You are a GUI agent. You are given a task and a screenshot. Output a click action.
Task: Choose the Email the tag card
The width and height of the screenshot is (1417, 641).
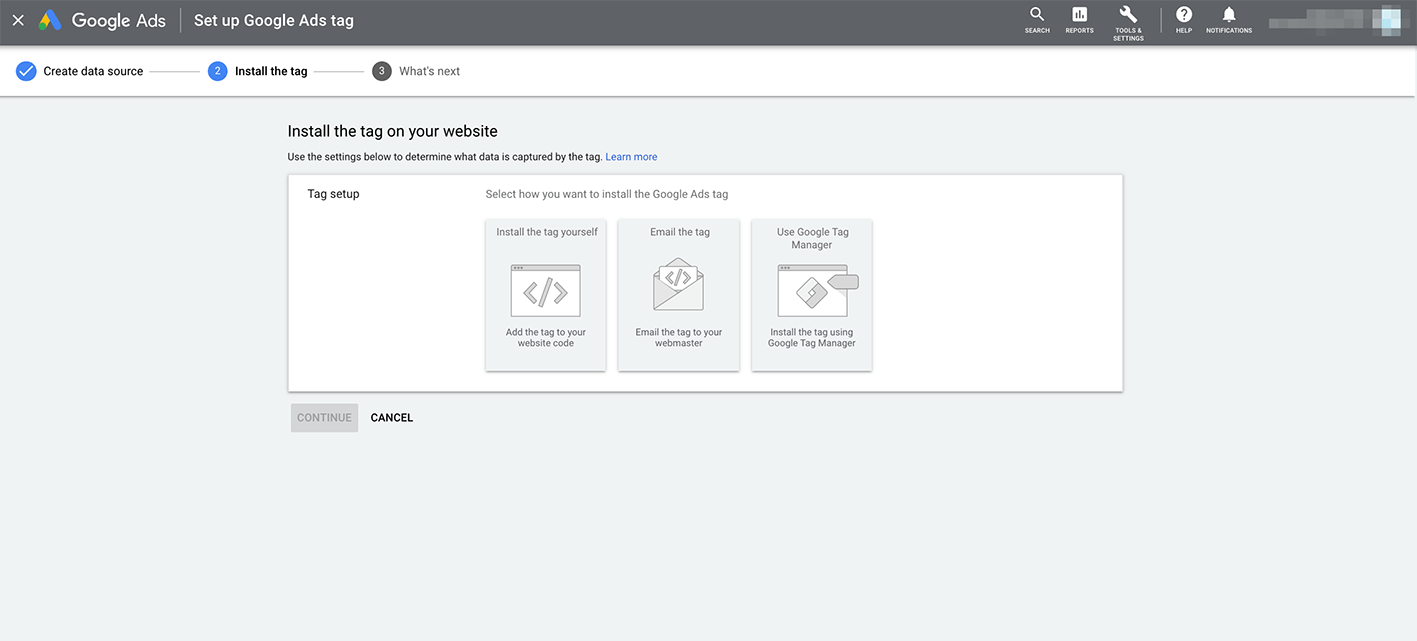(x=679, y=295)
